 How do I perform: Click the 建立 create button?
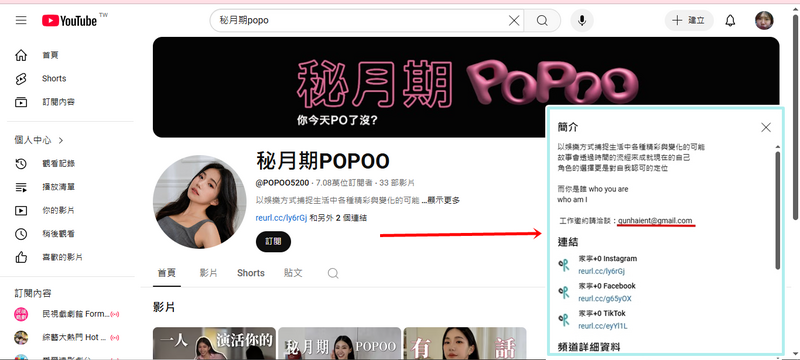tap(689, 20)
